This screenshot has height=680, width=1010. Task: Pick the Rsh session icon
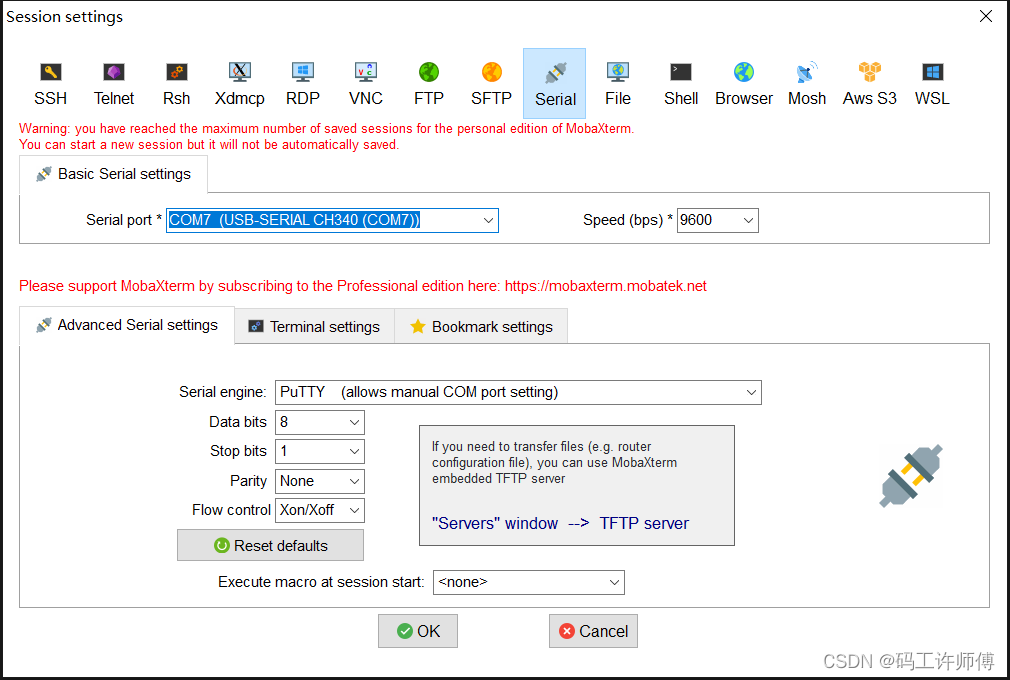pos(176,84)
